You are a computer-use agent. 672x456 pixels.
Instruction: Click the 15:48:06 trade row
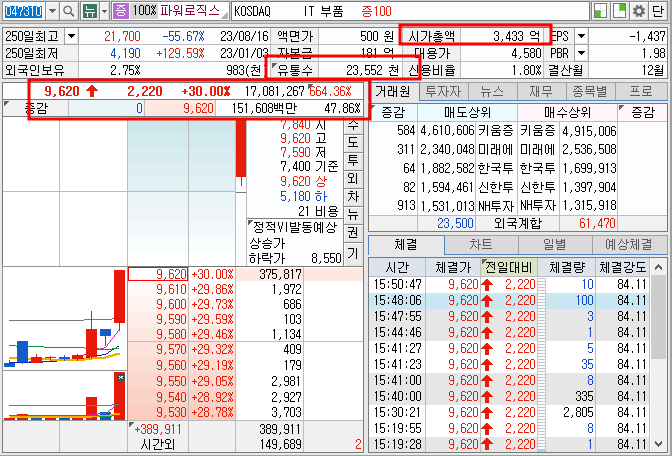click(509, 300)
